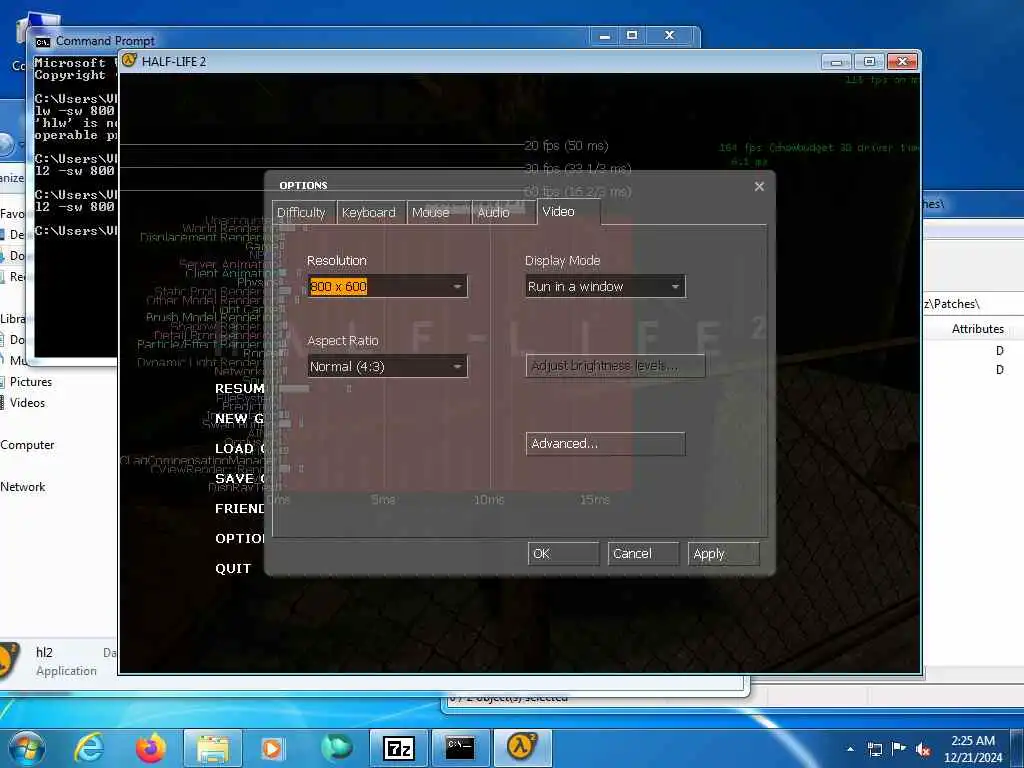Screen dimensions: 1024x768
Task: Select the Video tab
Action: (x=568, y=212)
